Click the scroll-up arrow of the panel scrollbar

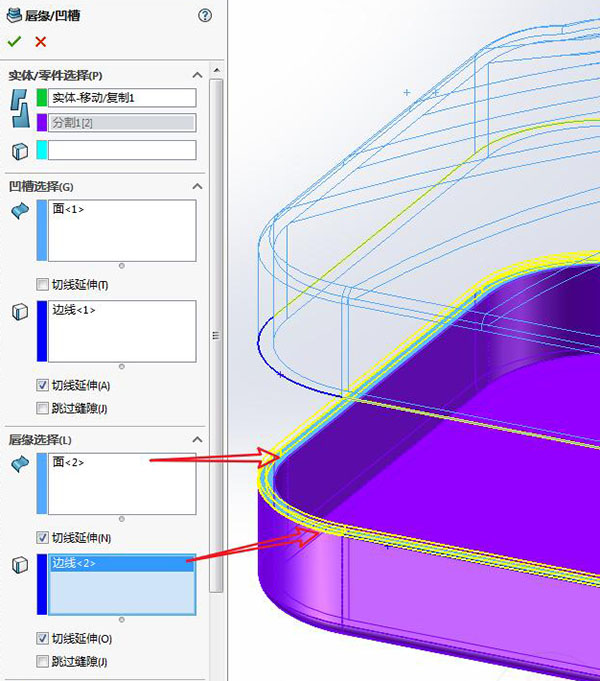click(217, 70)
